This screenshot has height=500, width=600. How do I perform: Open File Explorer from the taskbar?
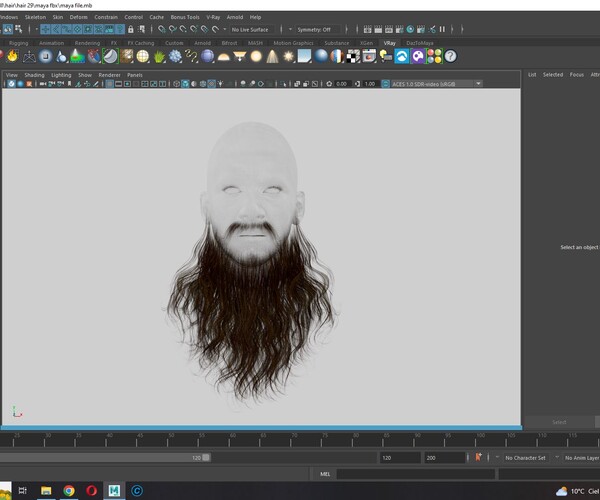point(46,490)
